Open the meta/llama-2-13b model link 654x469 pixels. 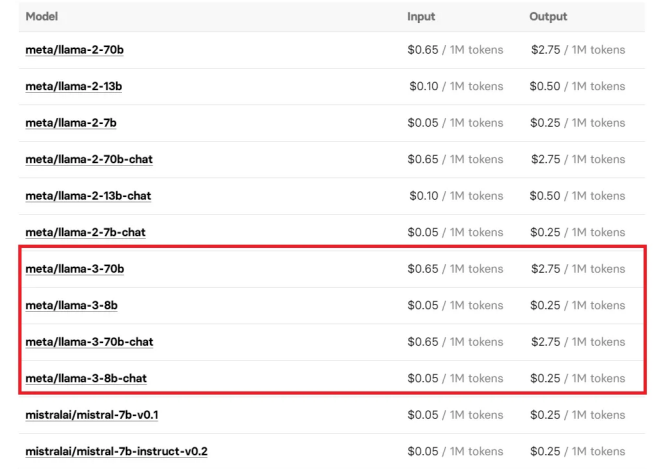coord(74,86)
